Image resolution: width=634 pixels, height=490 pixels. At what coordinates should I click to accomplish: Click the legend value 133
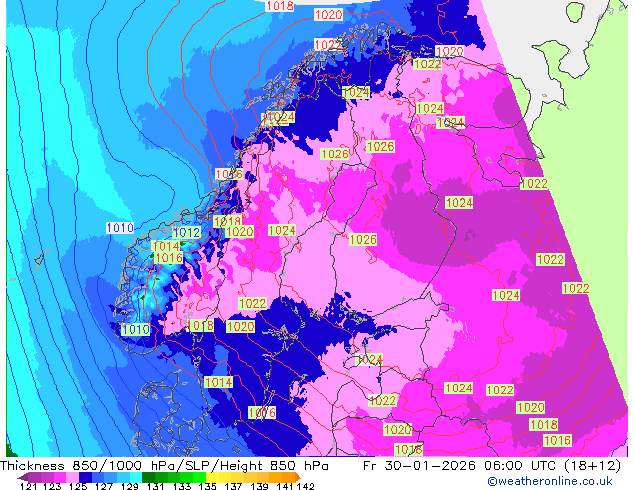click(182, 486)
